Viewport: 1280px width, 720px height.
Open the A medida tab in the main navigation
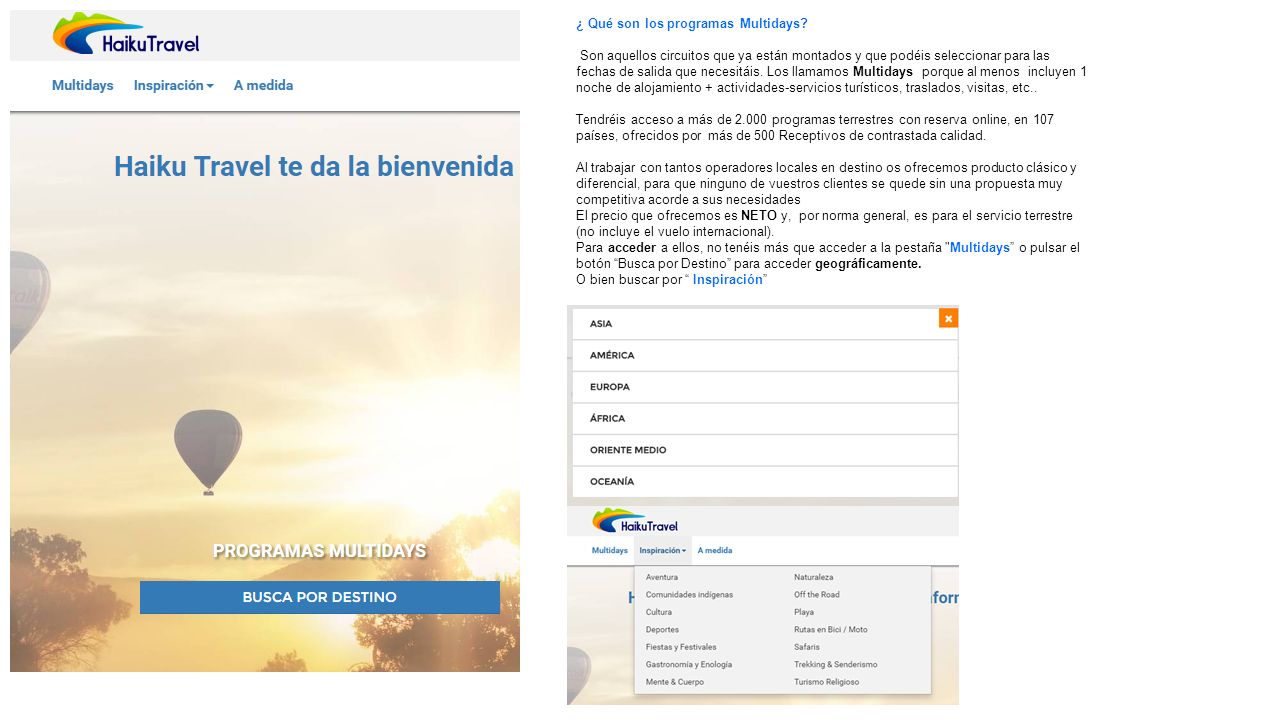coord(264,86)
